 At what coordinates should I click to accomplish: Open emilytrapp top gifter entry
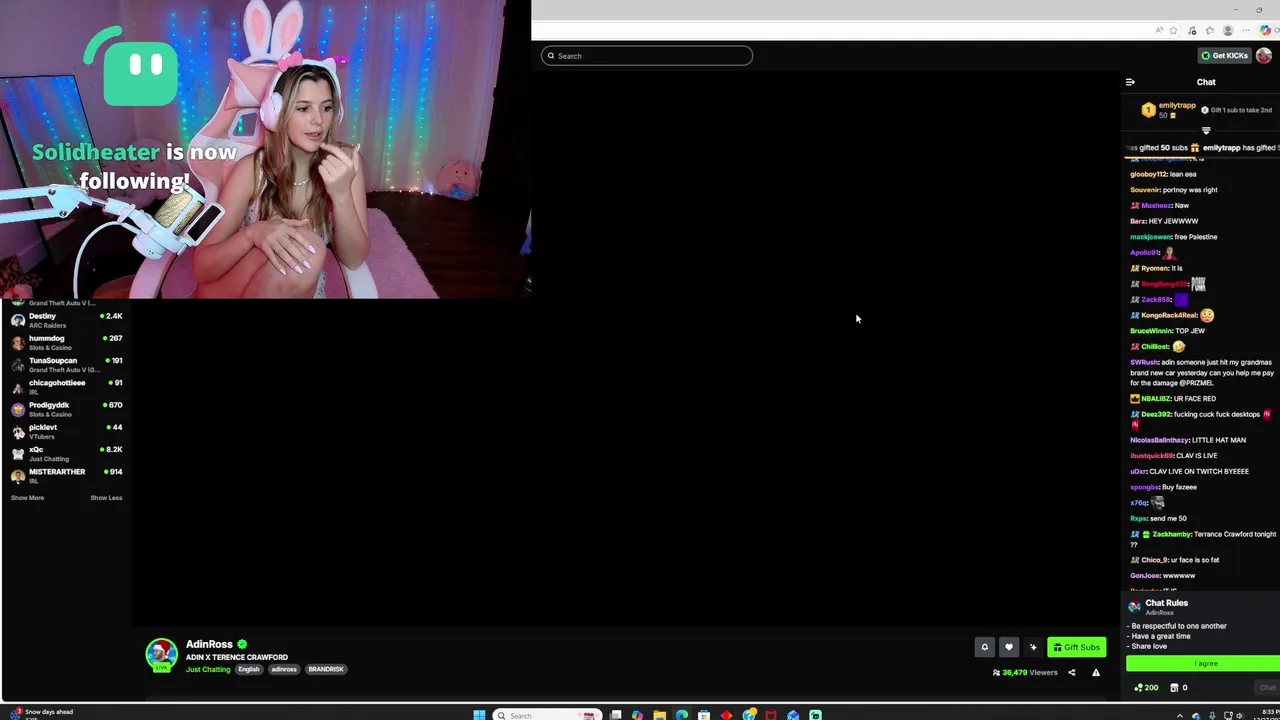coord(1168,109)
